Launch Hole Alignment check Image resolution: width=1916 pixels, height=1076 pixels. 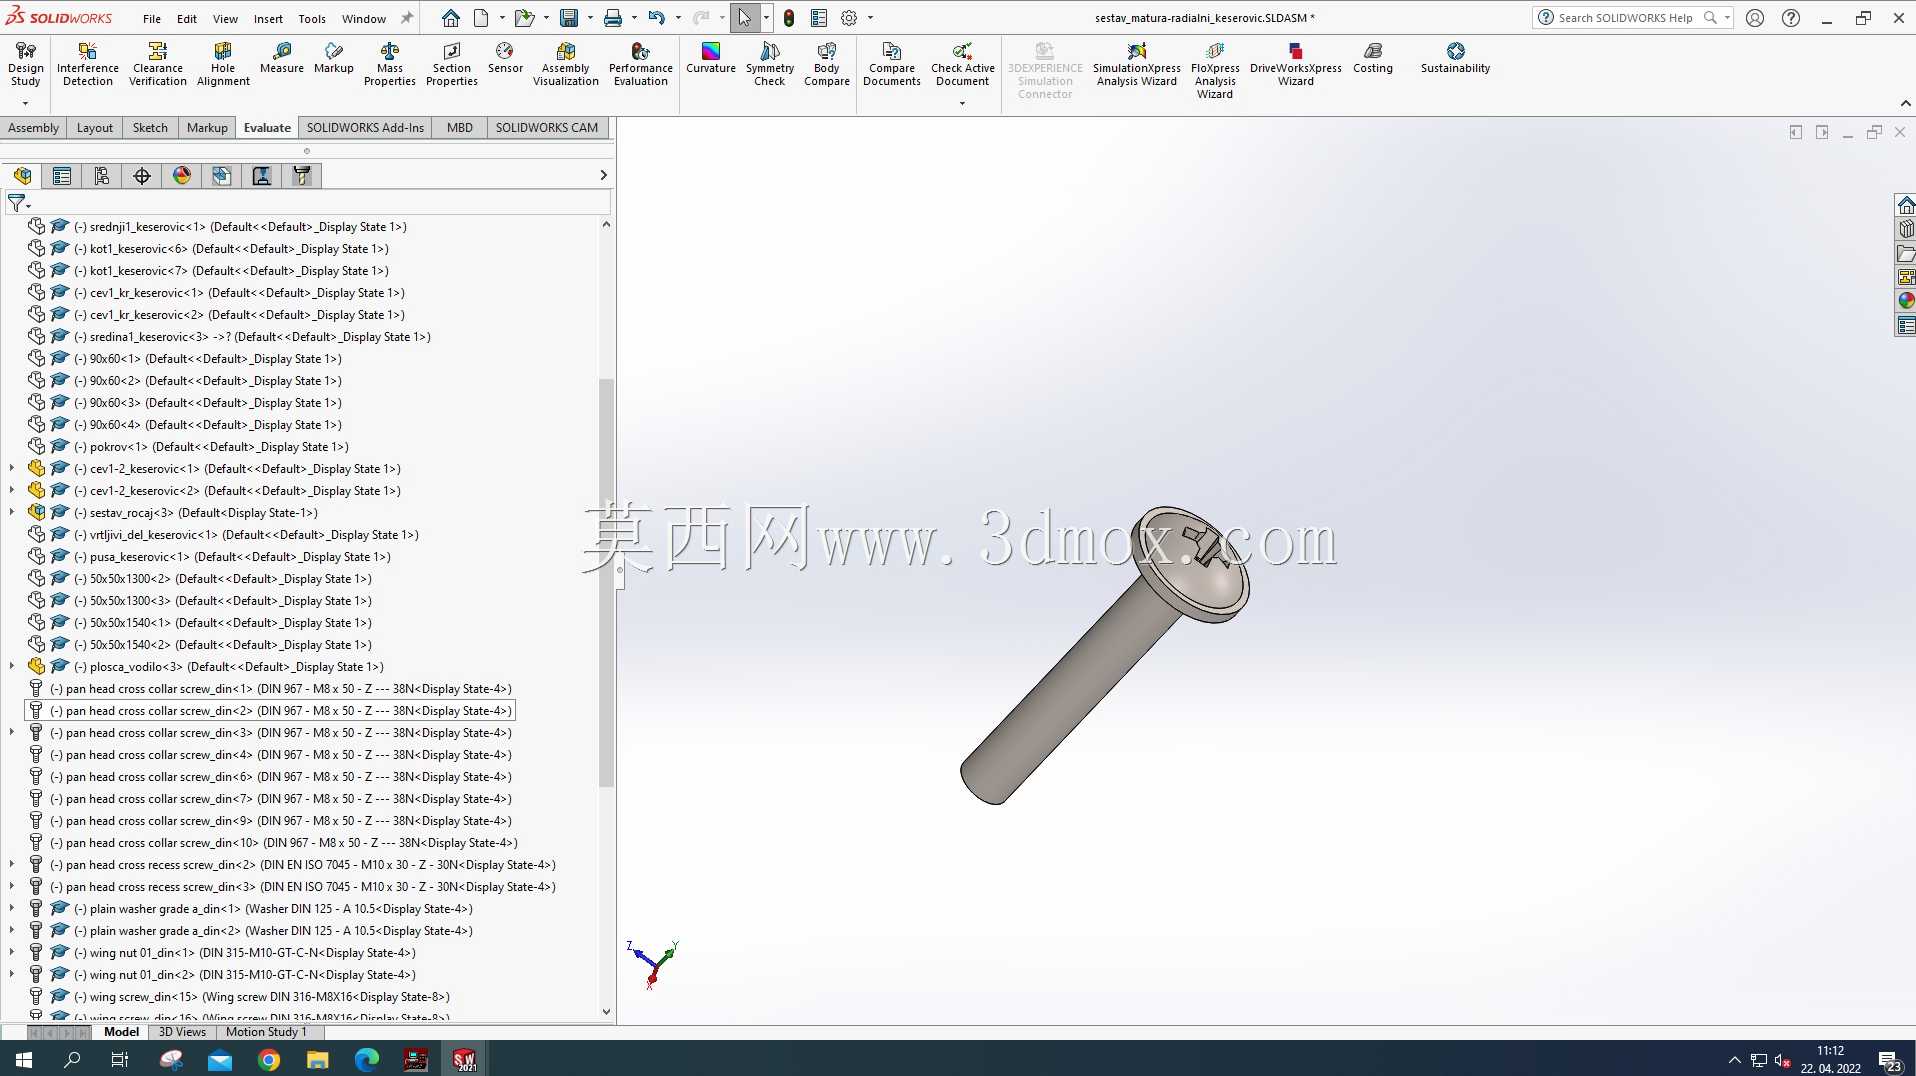click(223, 66)
